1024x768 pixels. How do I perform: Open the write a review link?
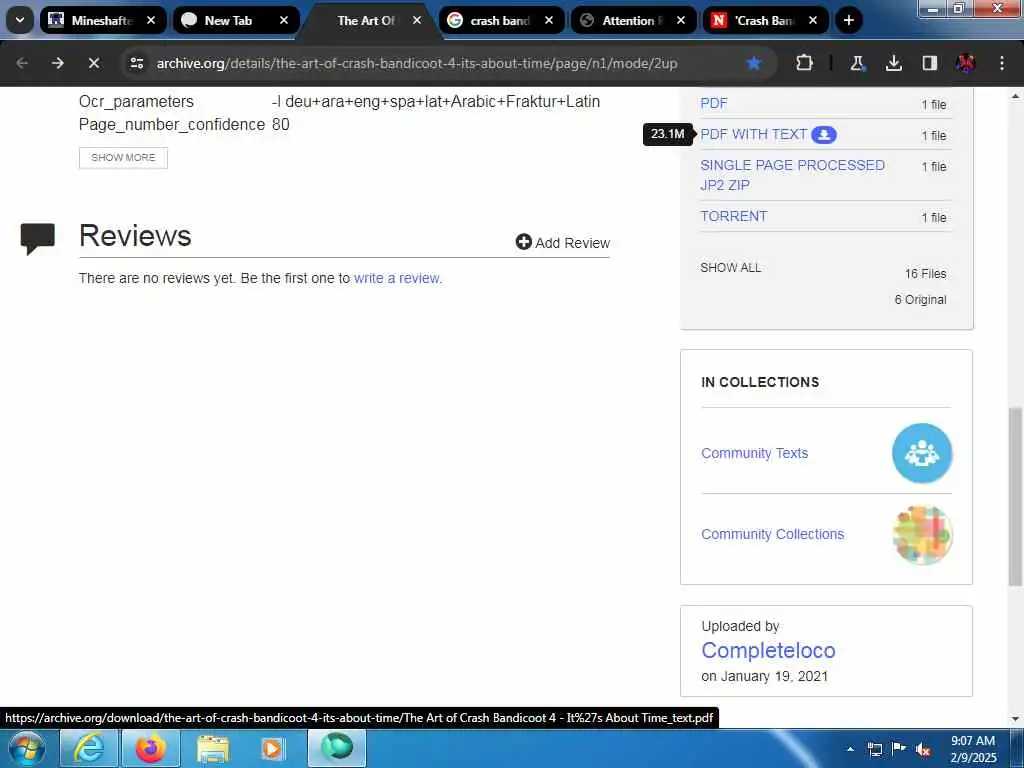[398, 278]
